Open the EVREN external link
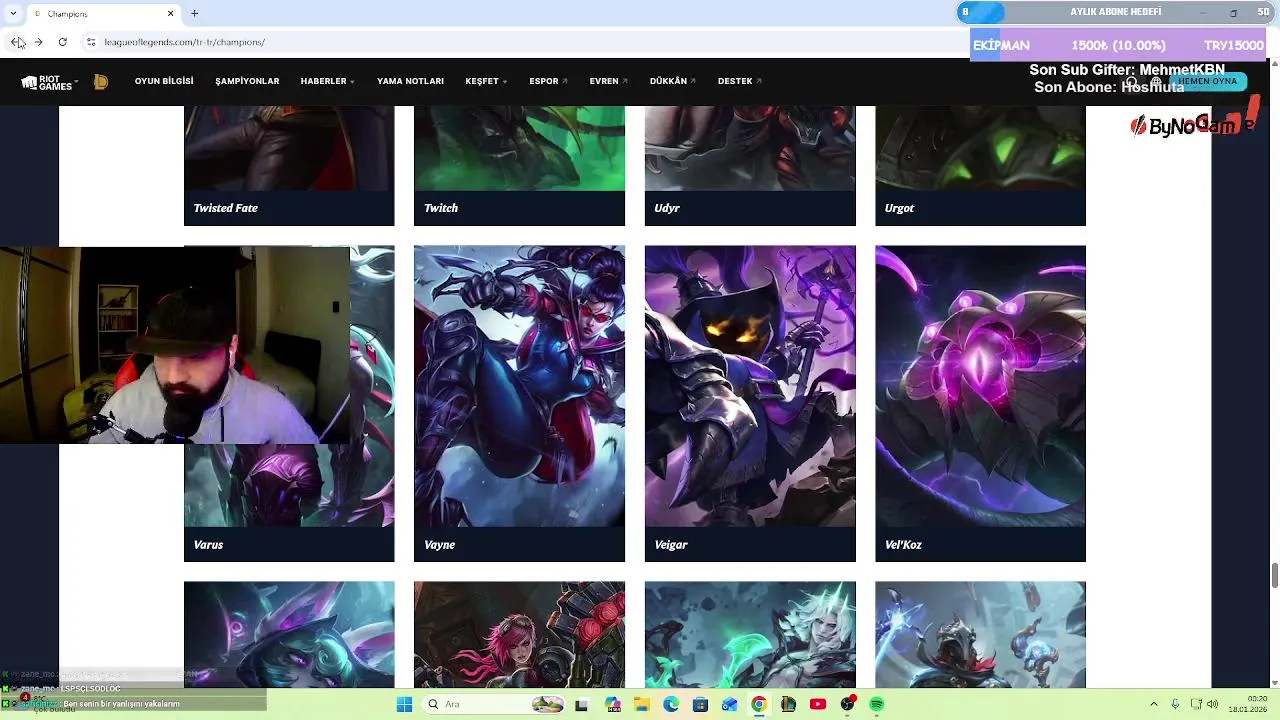 point(608,81)
